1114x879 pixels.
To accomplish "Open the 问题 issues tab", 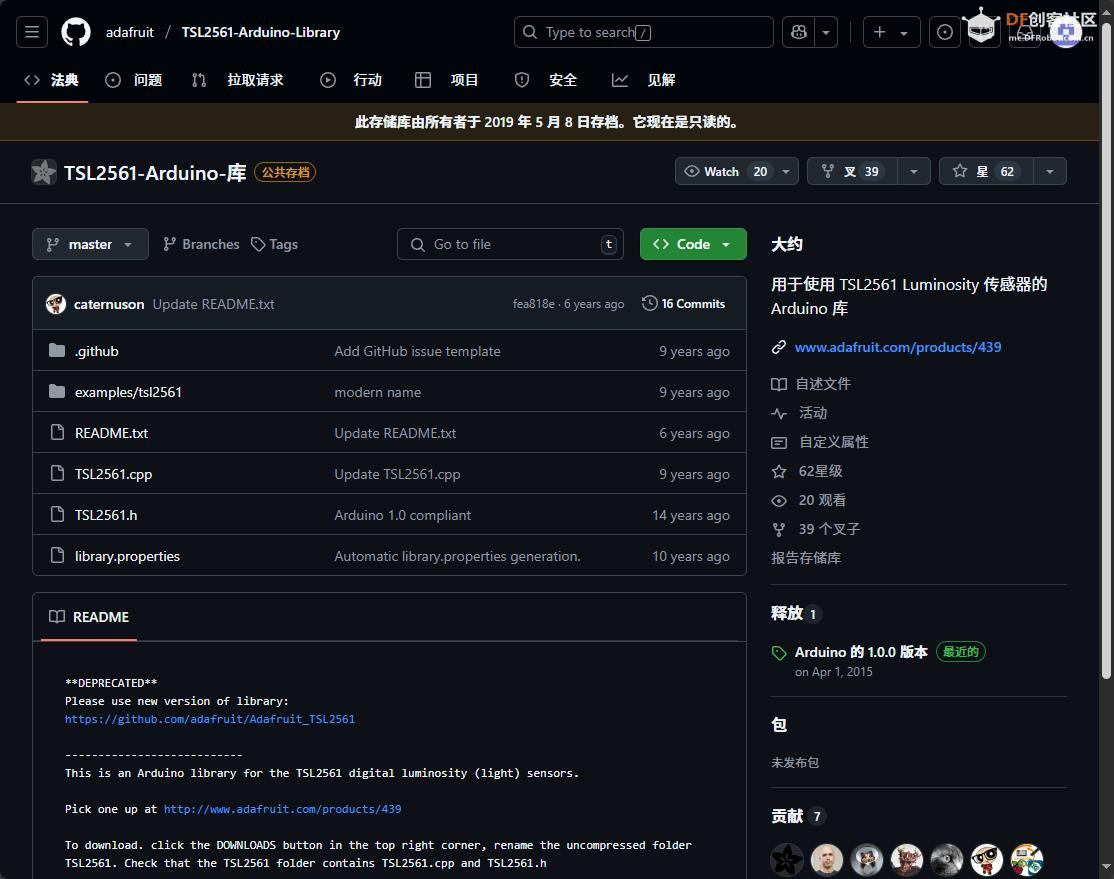I will click(134, 80).
